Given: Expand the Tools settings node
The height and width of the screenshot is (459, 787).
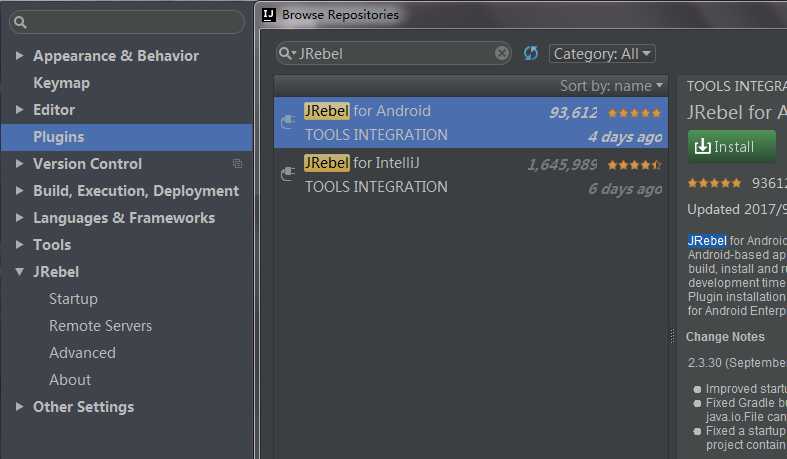Looking at the screenshot, I should tap(20, 245).
